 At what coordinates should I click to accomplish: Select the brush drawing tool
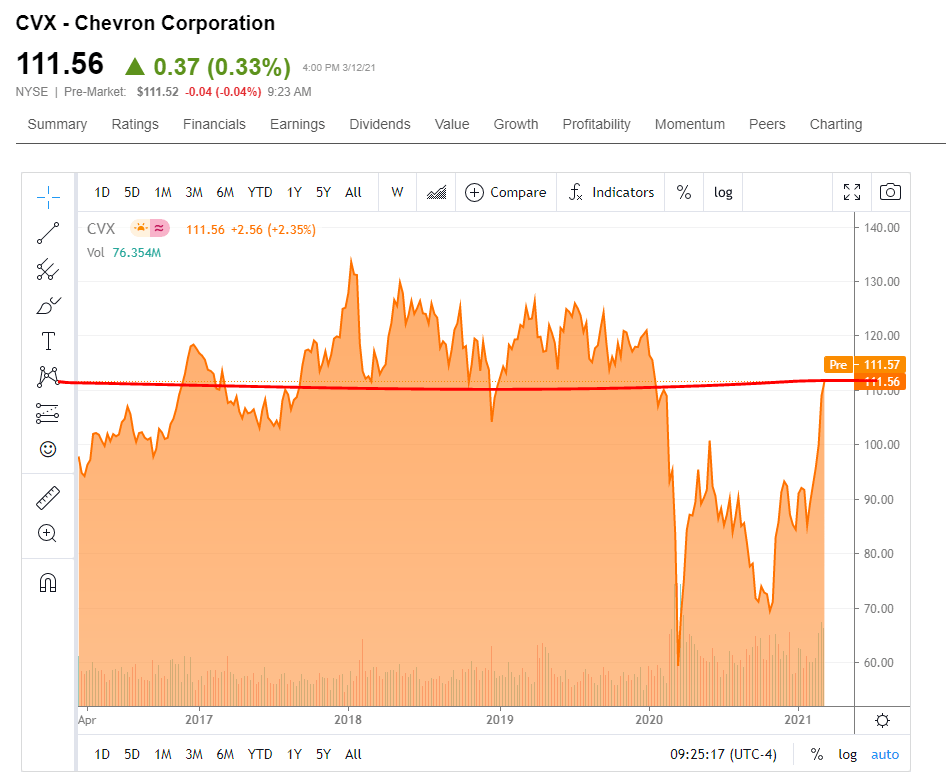[48, 306]
